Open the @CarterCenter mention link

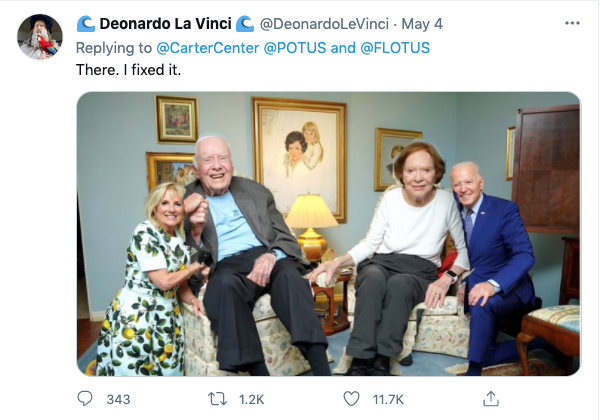pos(206,48)
